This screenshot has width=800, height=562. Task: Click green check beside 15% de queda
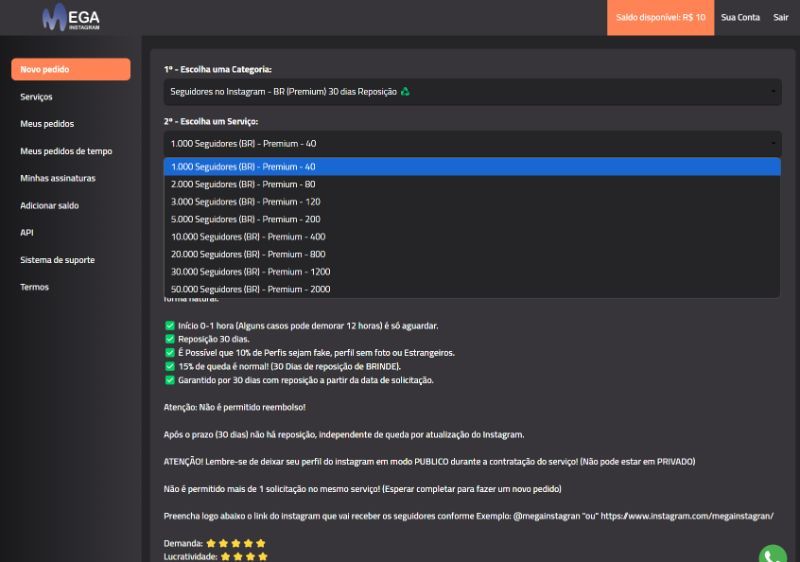[169, 366]
